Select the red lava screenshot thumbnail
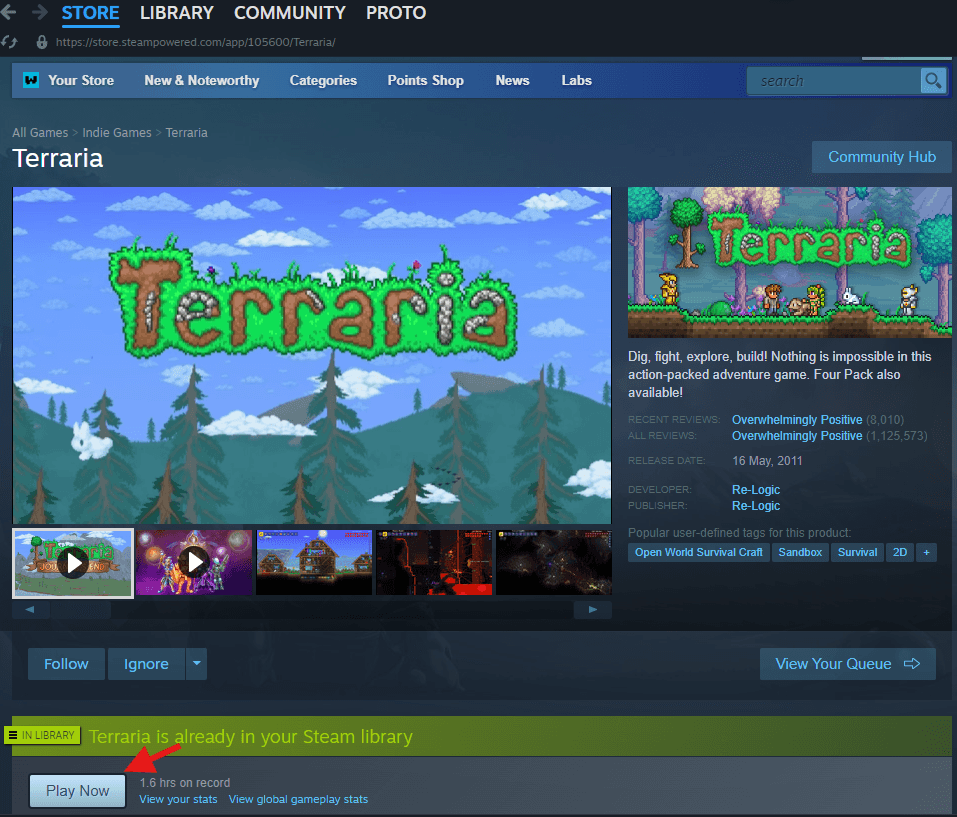This screenshot has height=817, width=957. 434,563
